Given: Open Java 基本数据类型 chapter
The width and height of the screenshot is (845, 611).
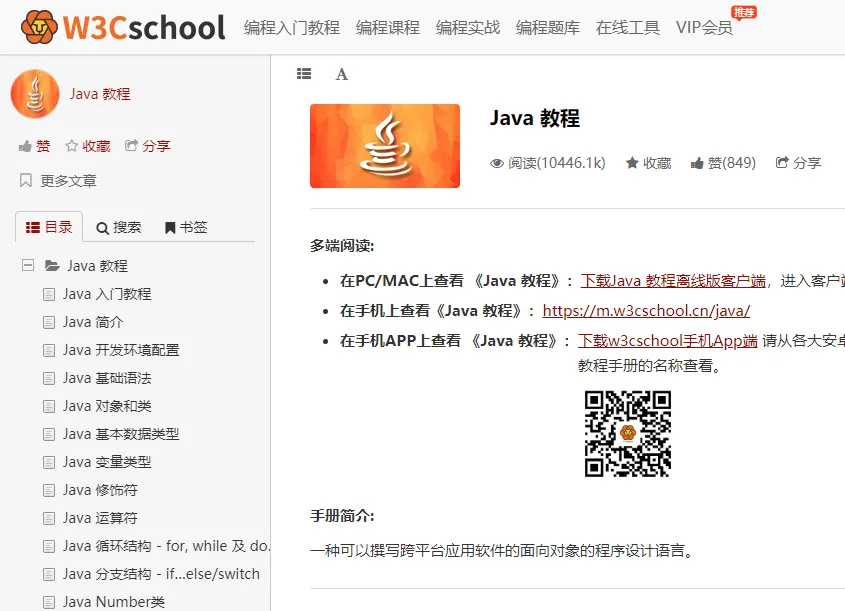Looking at the screenshot, I should tap(121, 434).
